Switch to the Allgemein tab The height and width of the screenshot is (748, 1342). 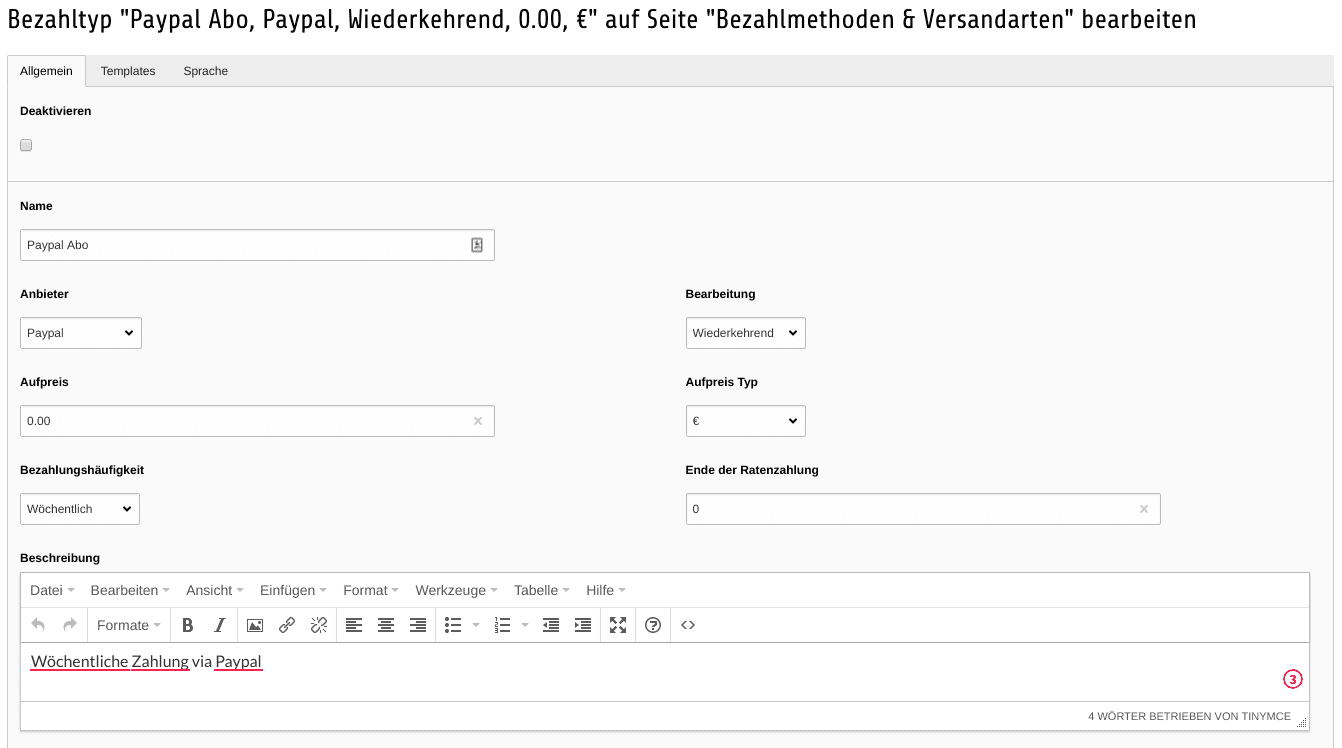pos(46,71)
